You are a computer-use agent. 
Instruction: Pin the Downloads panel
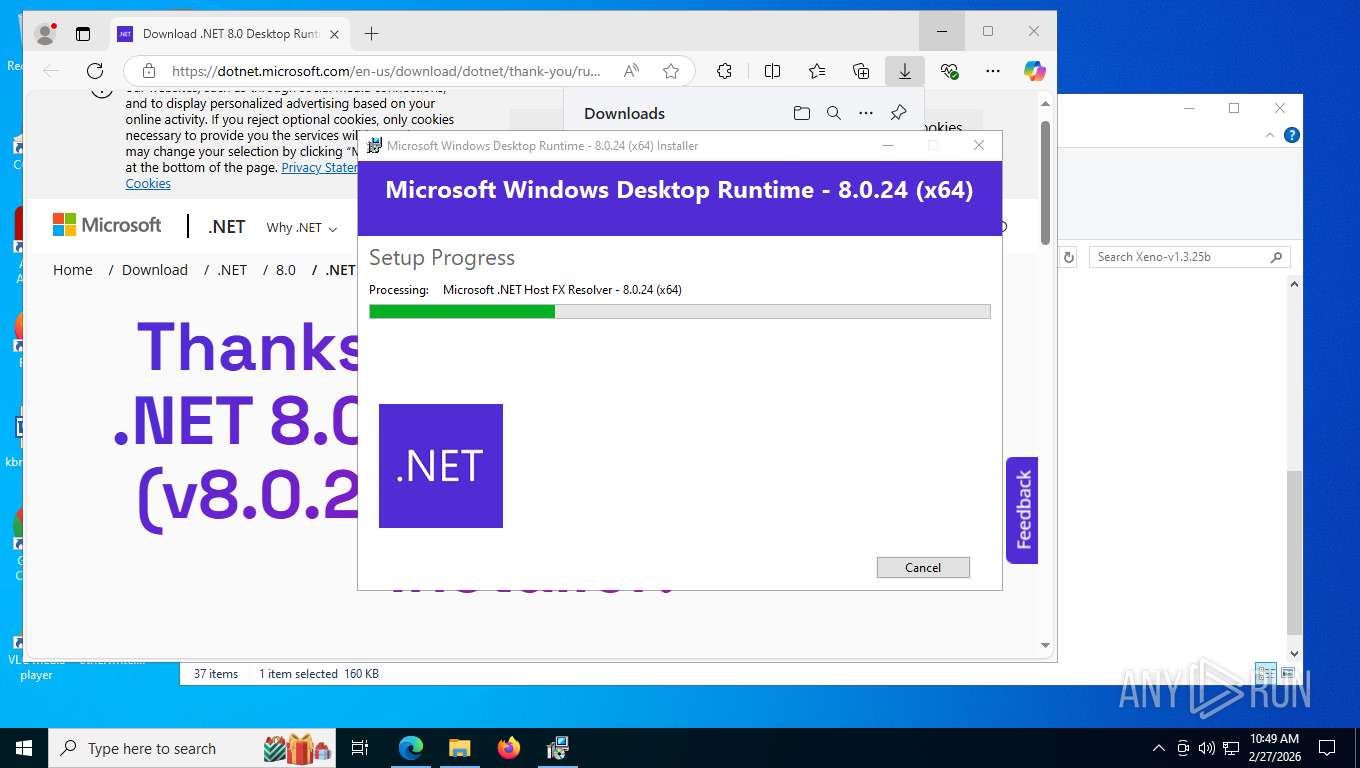point(898,113)
